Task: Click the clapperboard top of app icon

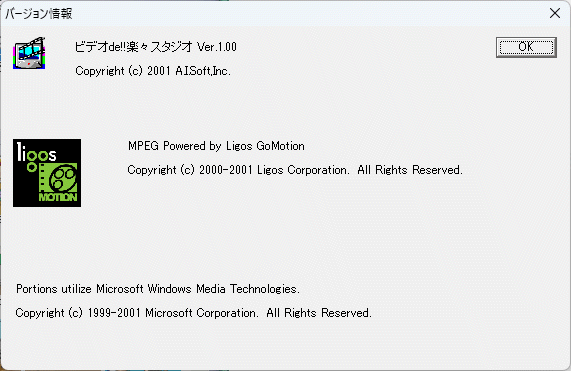Action: point(32,44)
